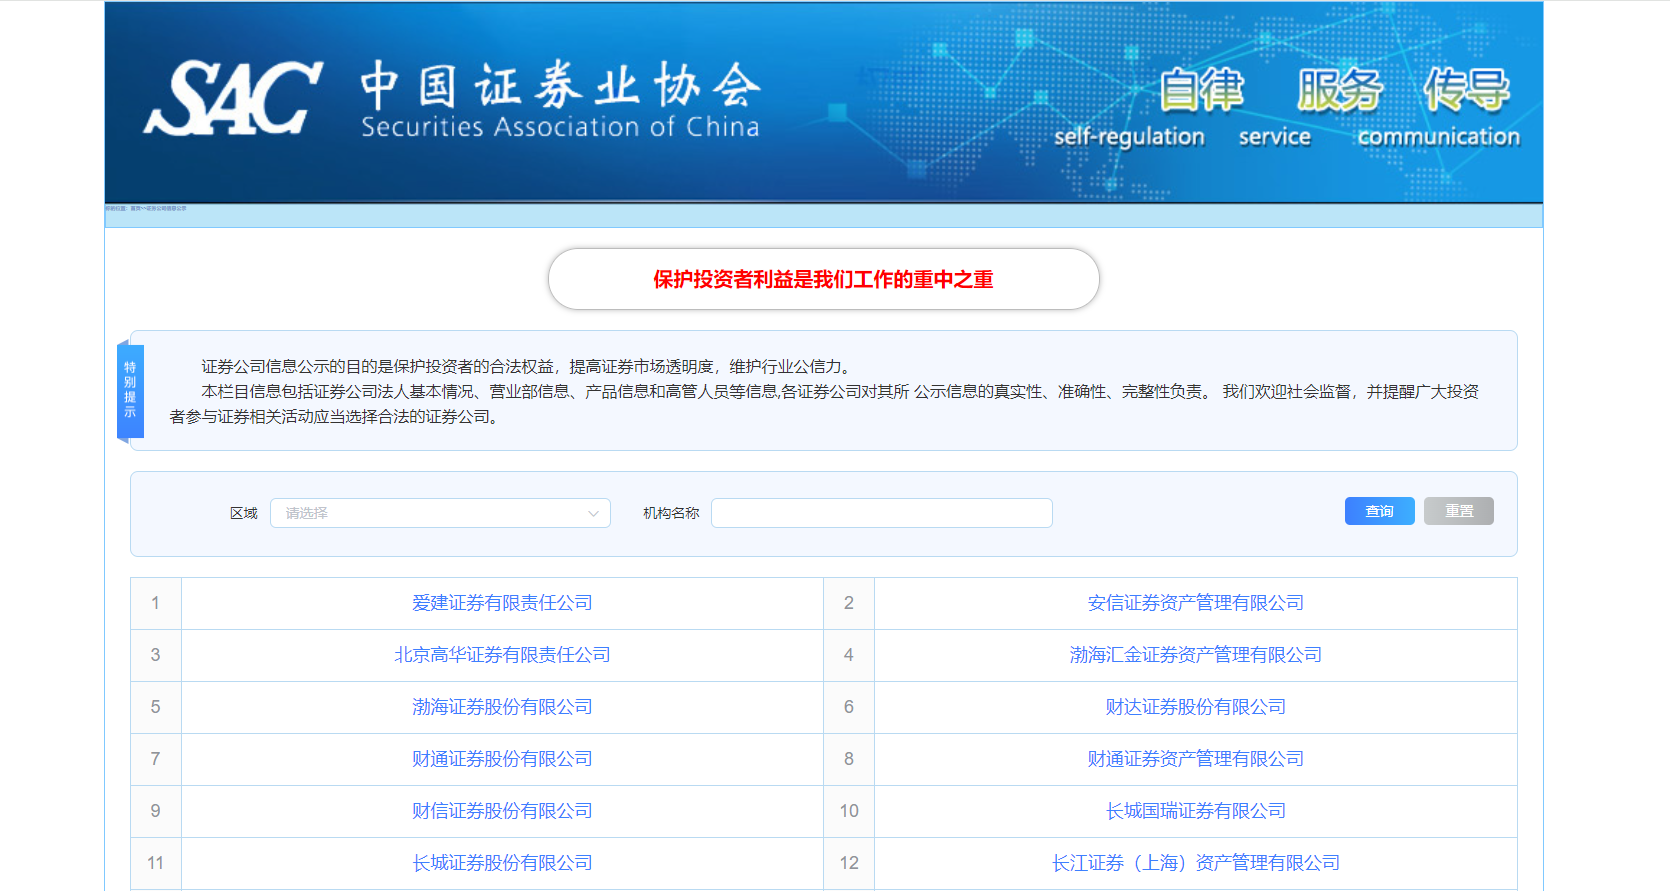Open the 爱建证券有限责任公司 link

click(502, 603)
